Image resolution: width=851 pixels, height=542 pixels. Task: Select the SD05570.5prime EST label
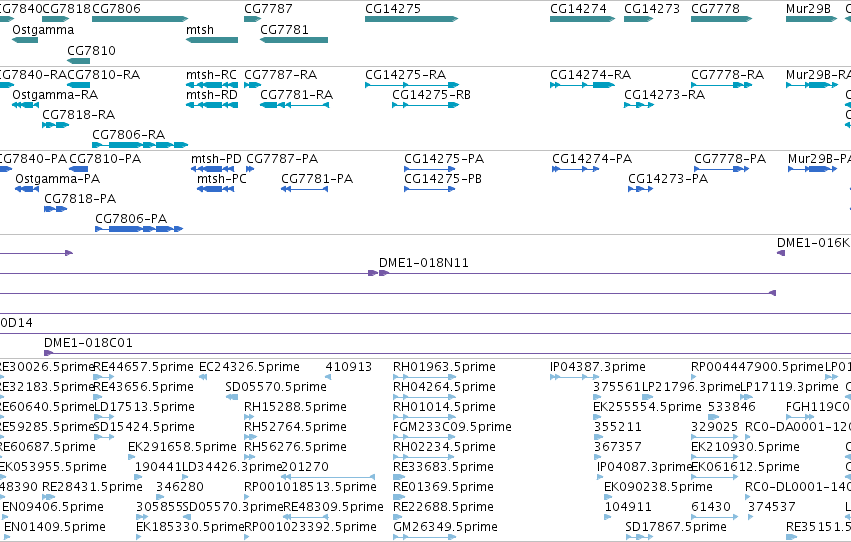(276, 387)
